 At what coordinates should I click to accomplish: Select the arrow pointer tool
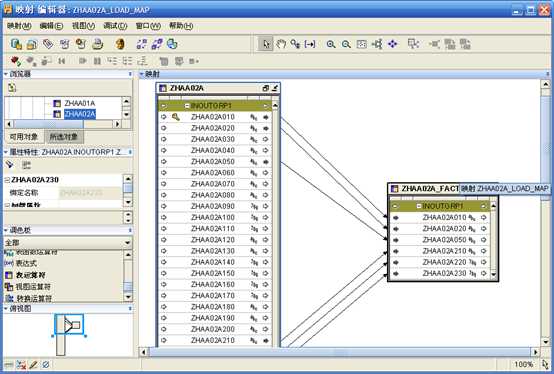click(x=266, y=44)
